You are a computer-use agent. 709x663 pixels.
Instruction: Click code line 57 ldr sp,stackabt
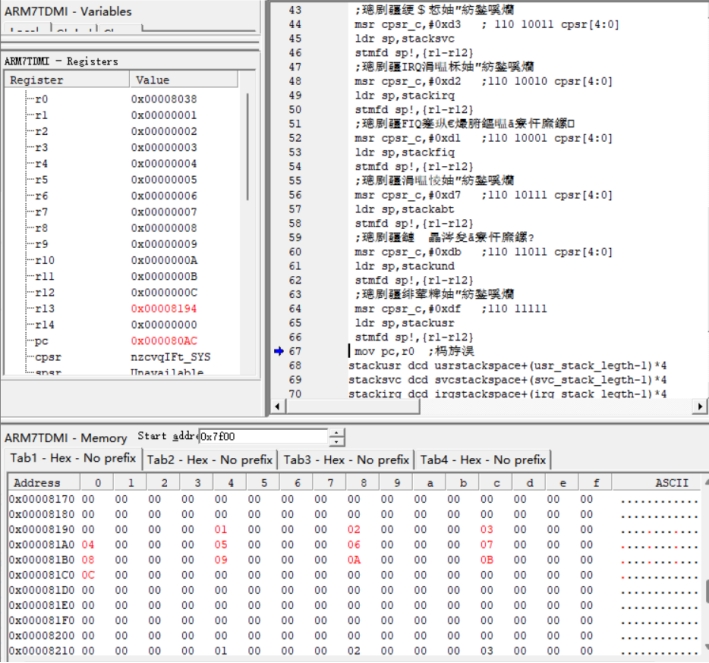[405, 209]
